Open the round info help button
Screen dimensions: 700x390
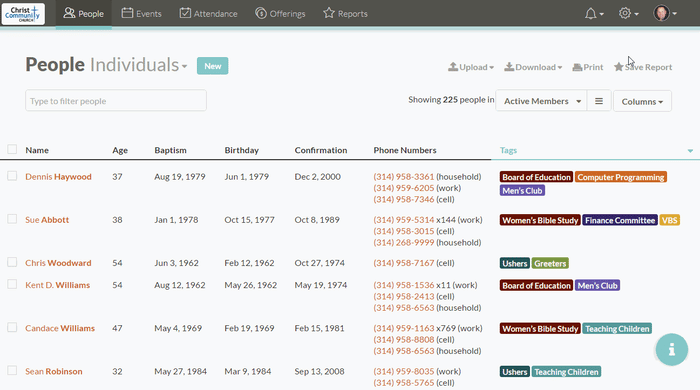coord(671,349)
